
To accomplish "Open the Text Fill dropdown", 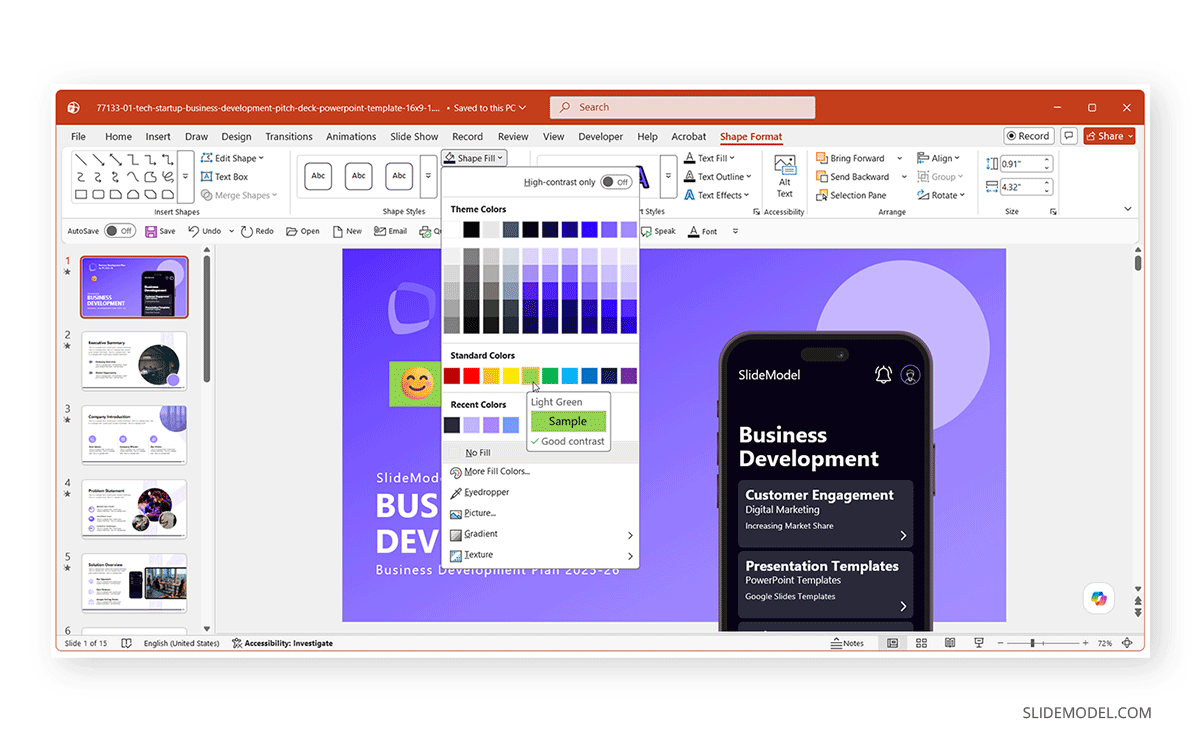I will (709, 158).
